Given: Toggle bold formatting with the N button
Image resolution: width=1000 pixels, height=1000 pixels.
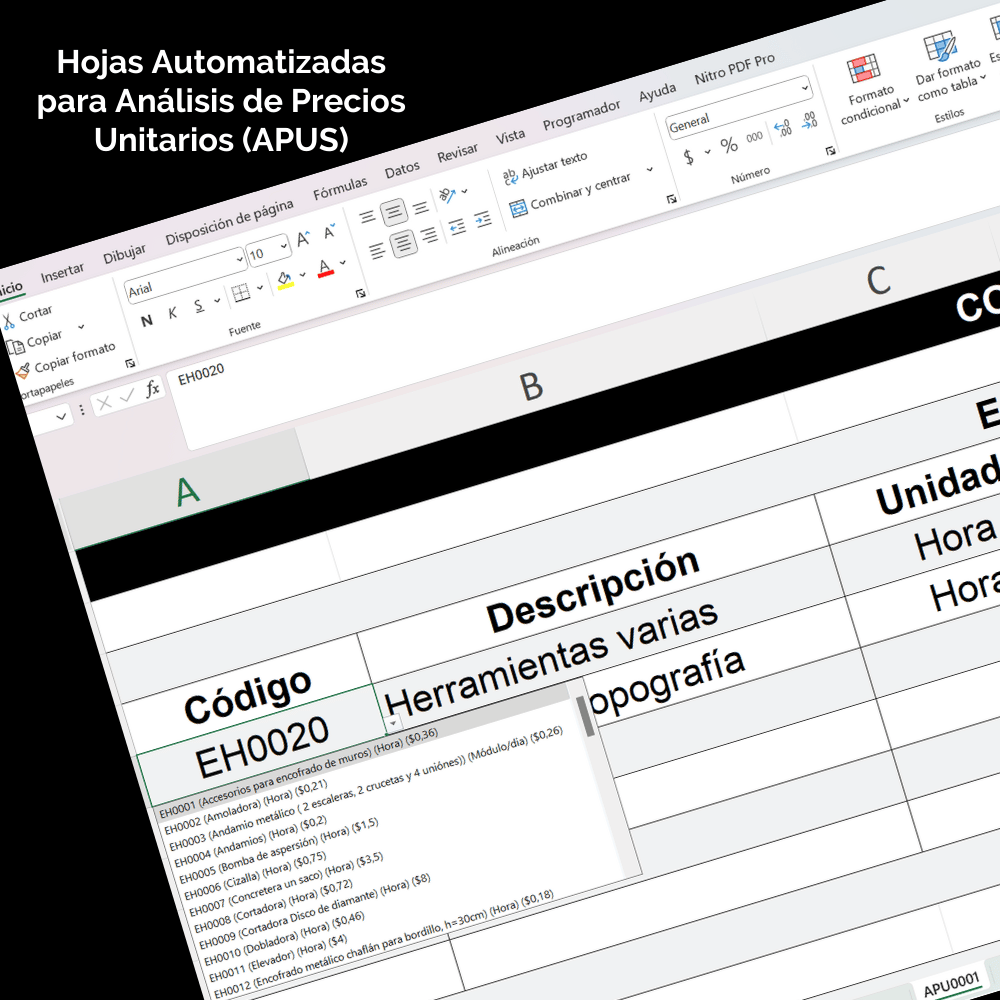Looking at the screenshot, I should pyautogui.click(x=147, y=321).
